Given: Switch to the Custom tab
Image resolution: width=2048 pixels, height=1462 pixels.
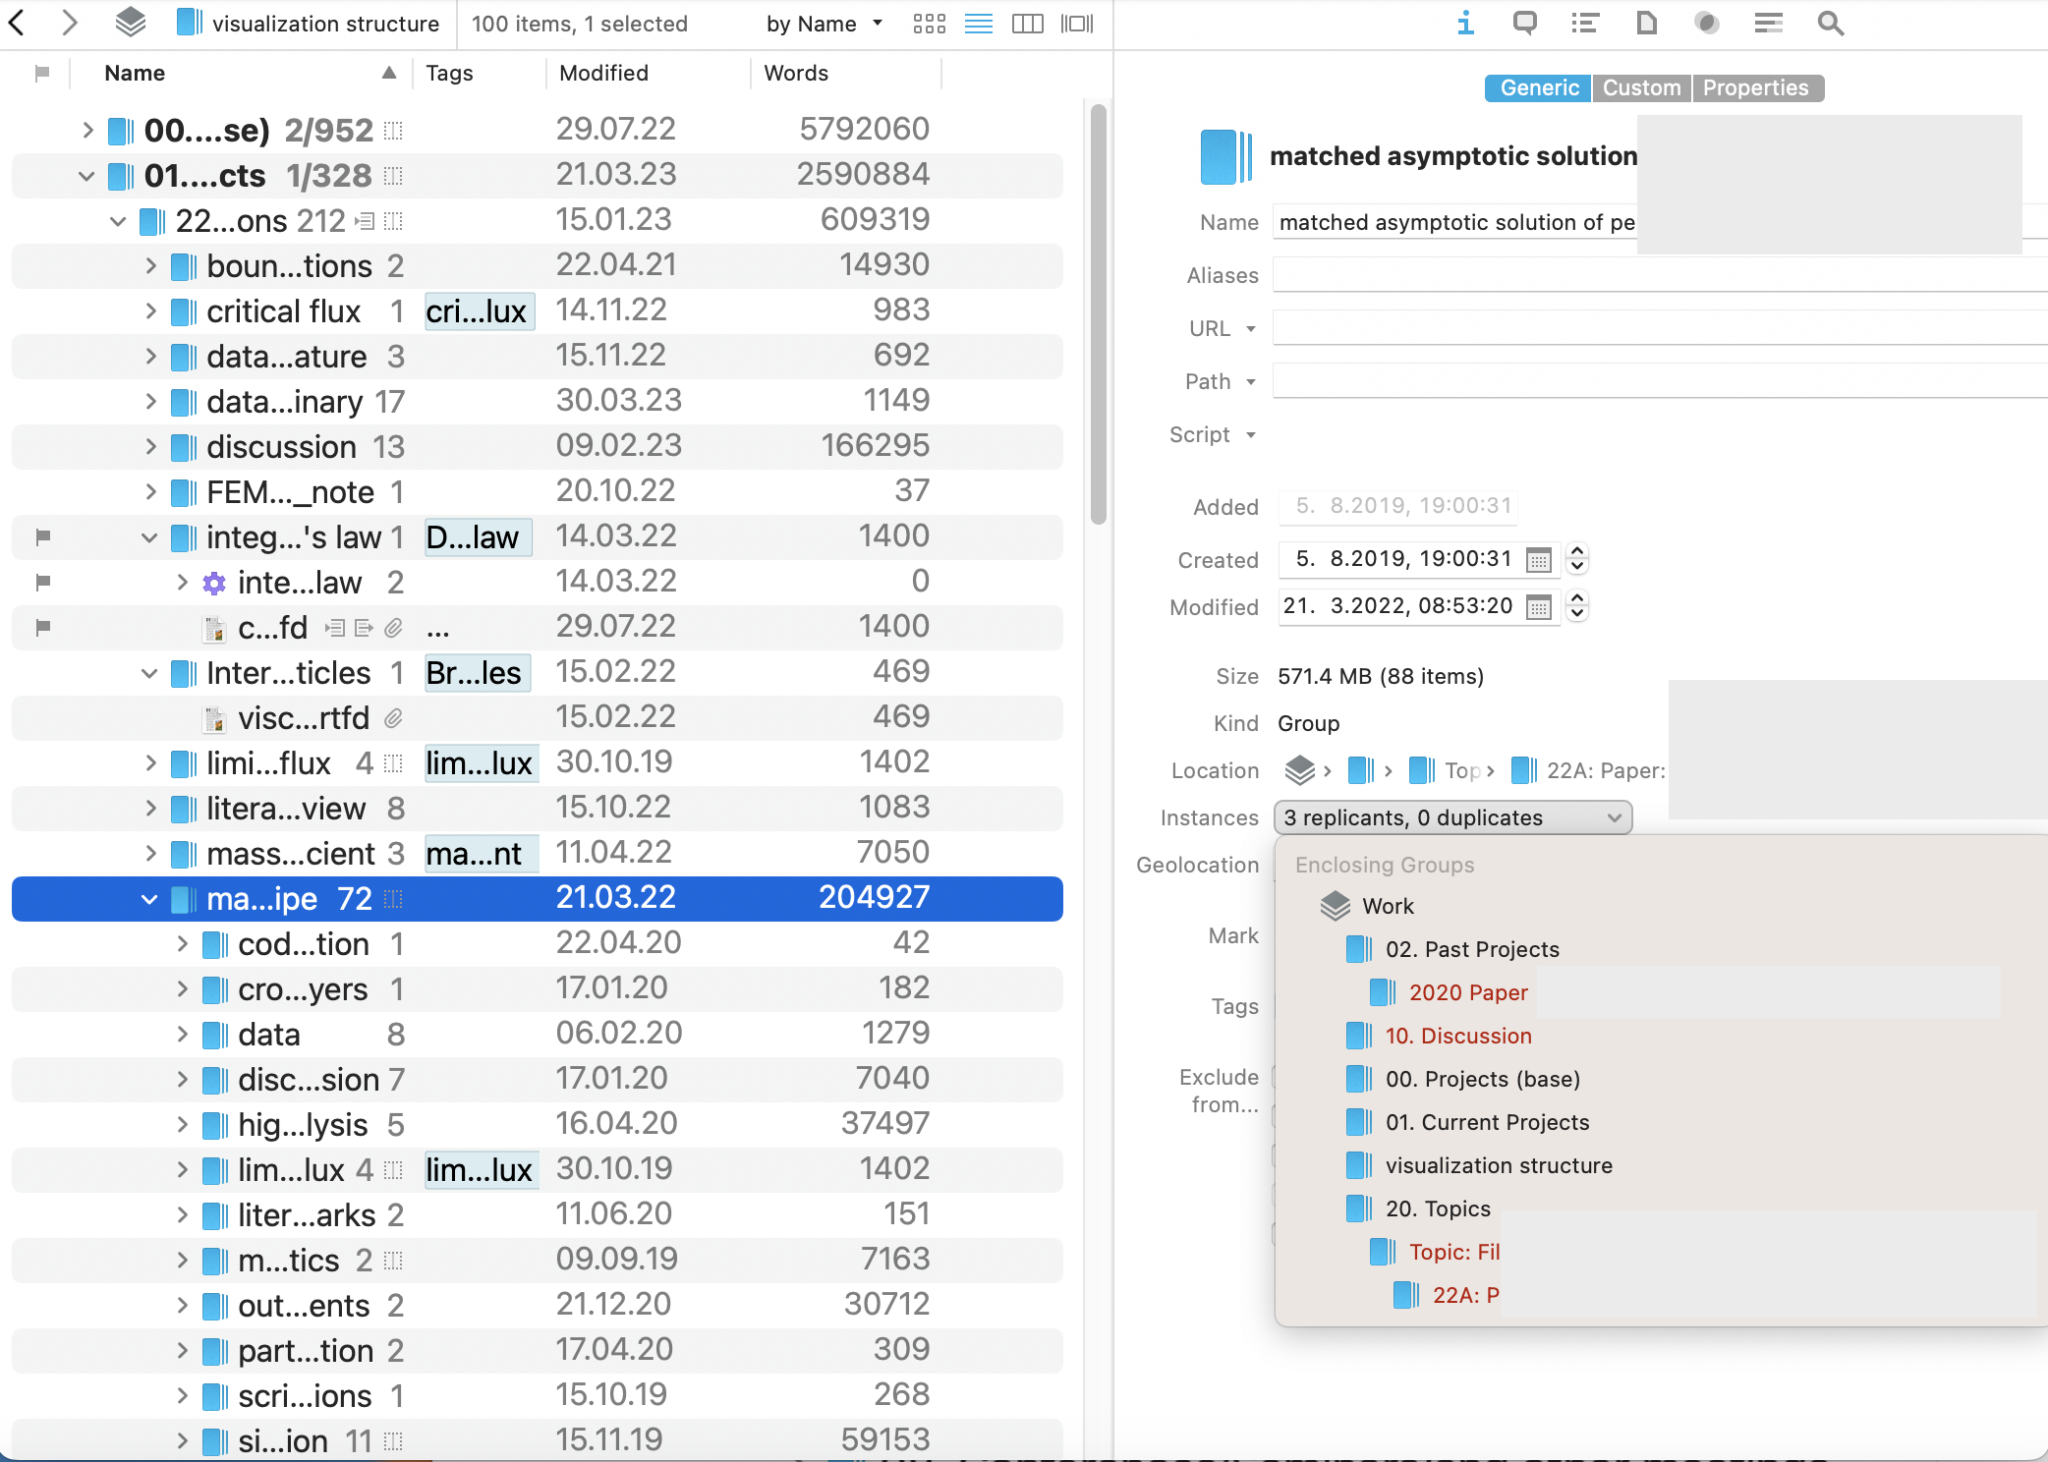Looking at the screenshot, I should point(1641,88).
